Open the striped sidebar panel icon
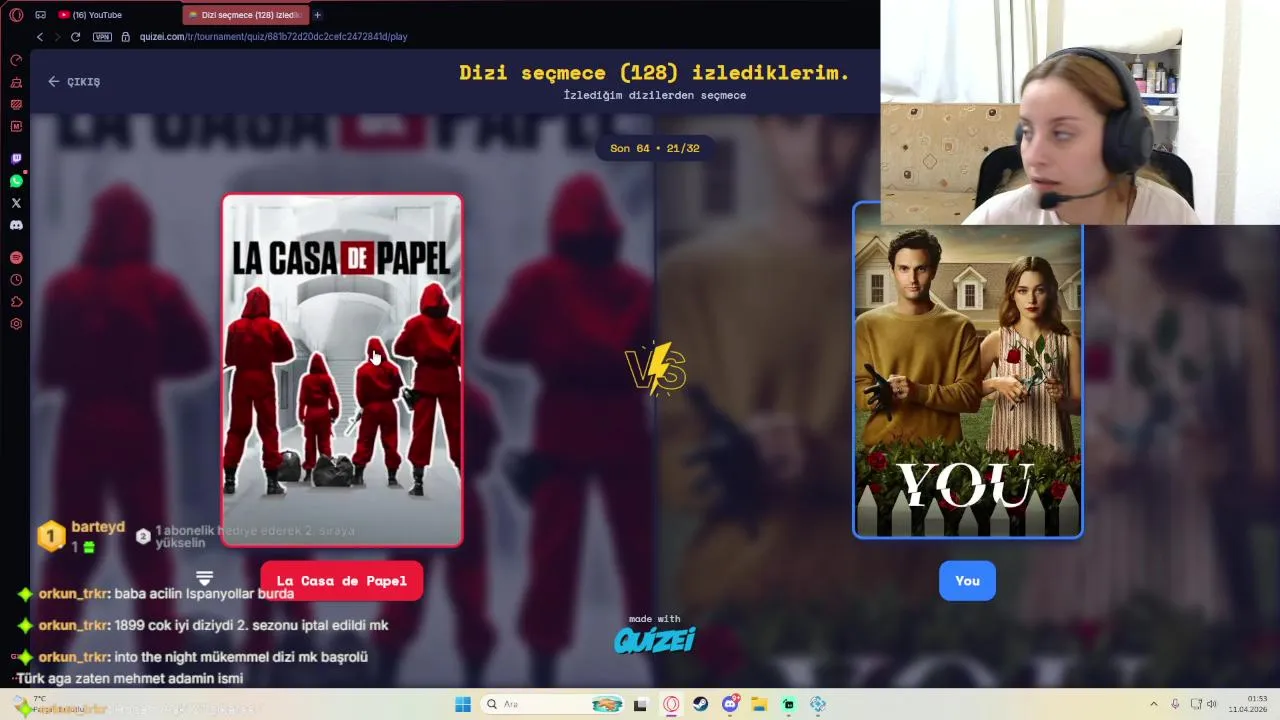Image resolution: width=1280 pixels, height=720 pixels. point(16,104)
